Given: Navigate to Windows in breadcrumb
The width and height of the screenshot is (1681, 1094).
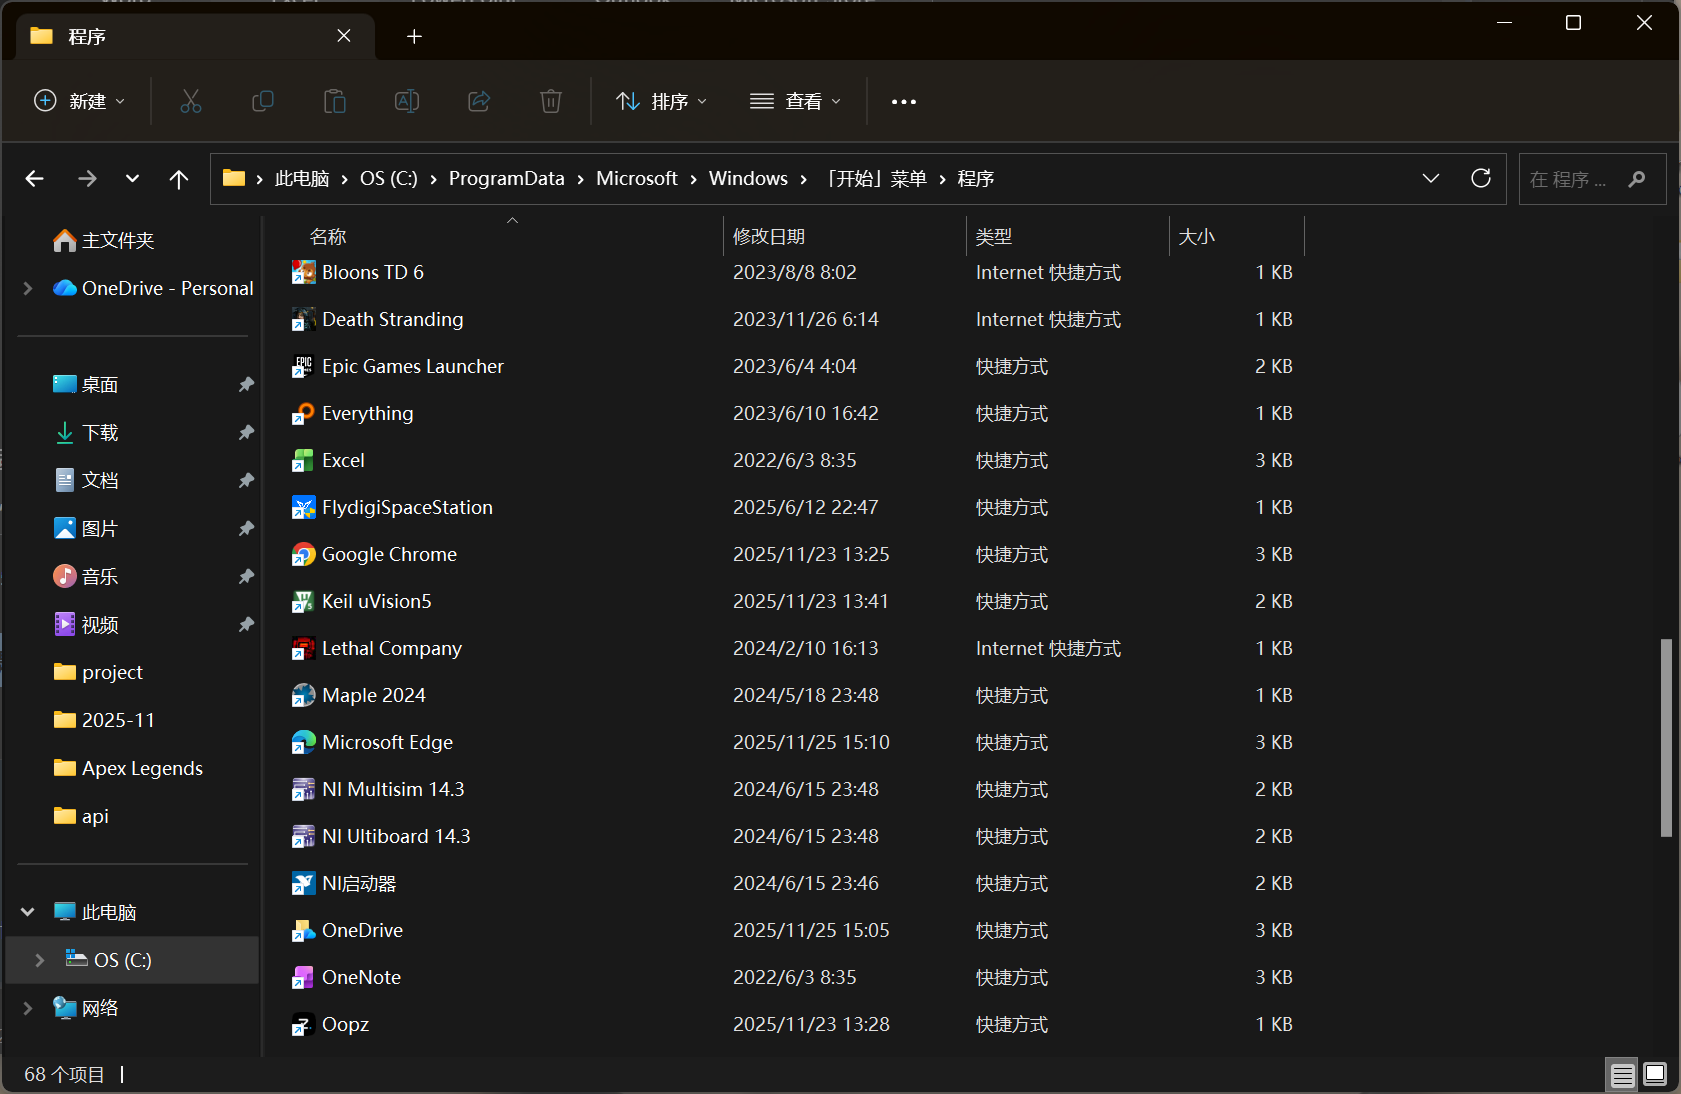Looking at the screenshot, I should coord(748,178).
